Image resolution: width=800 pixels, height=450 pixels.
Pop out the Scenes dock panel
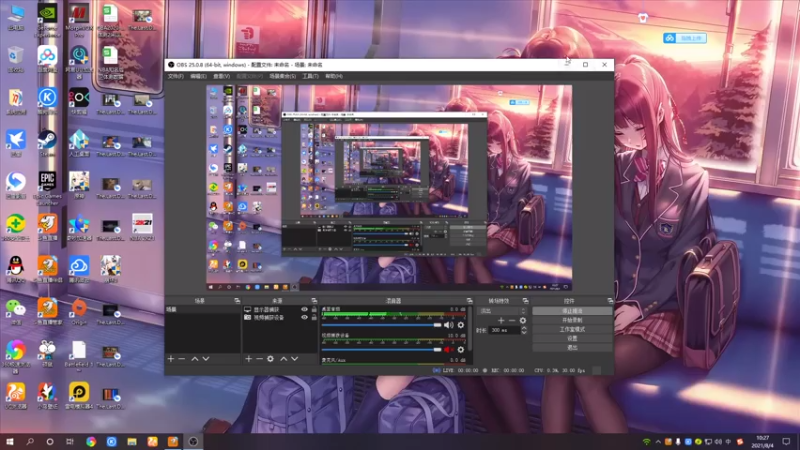click(x=237, y=301)
